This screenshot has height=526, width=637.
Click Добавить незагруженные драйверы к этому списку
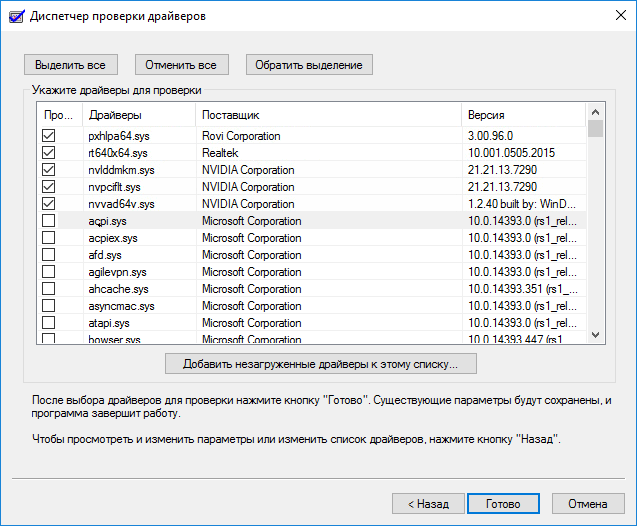click(x=321, y=362)
